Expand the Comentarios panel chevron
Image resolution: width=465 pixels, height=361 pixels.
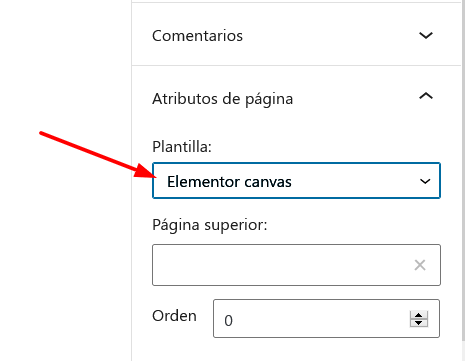tap(426, 35)
